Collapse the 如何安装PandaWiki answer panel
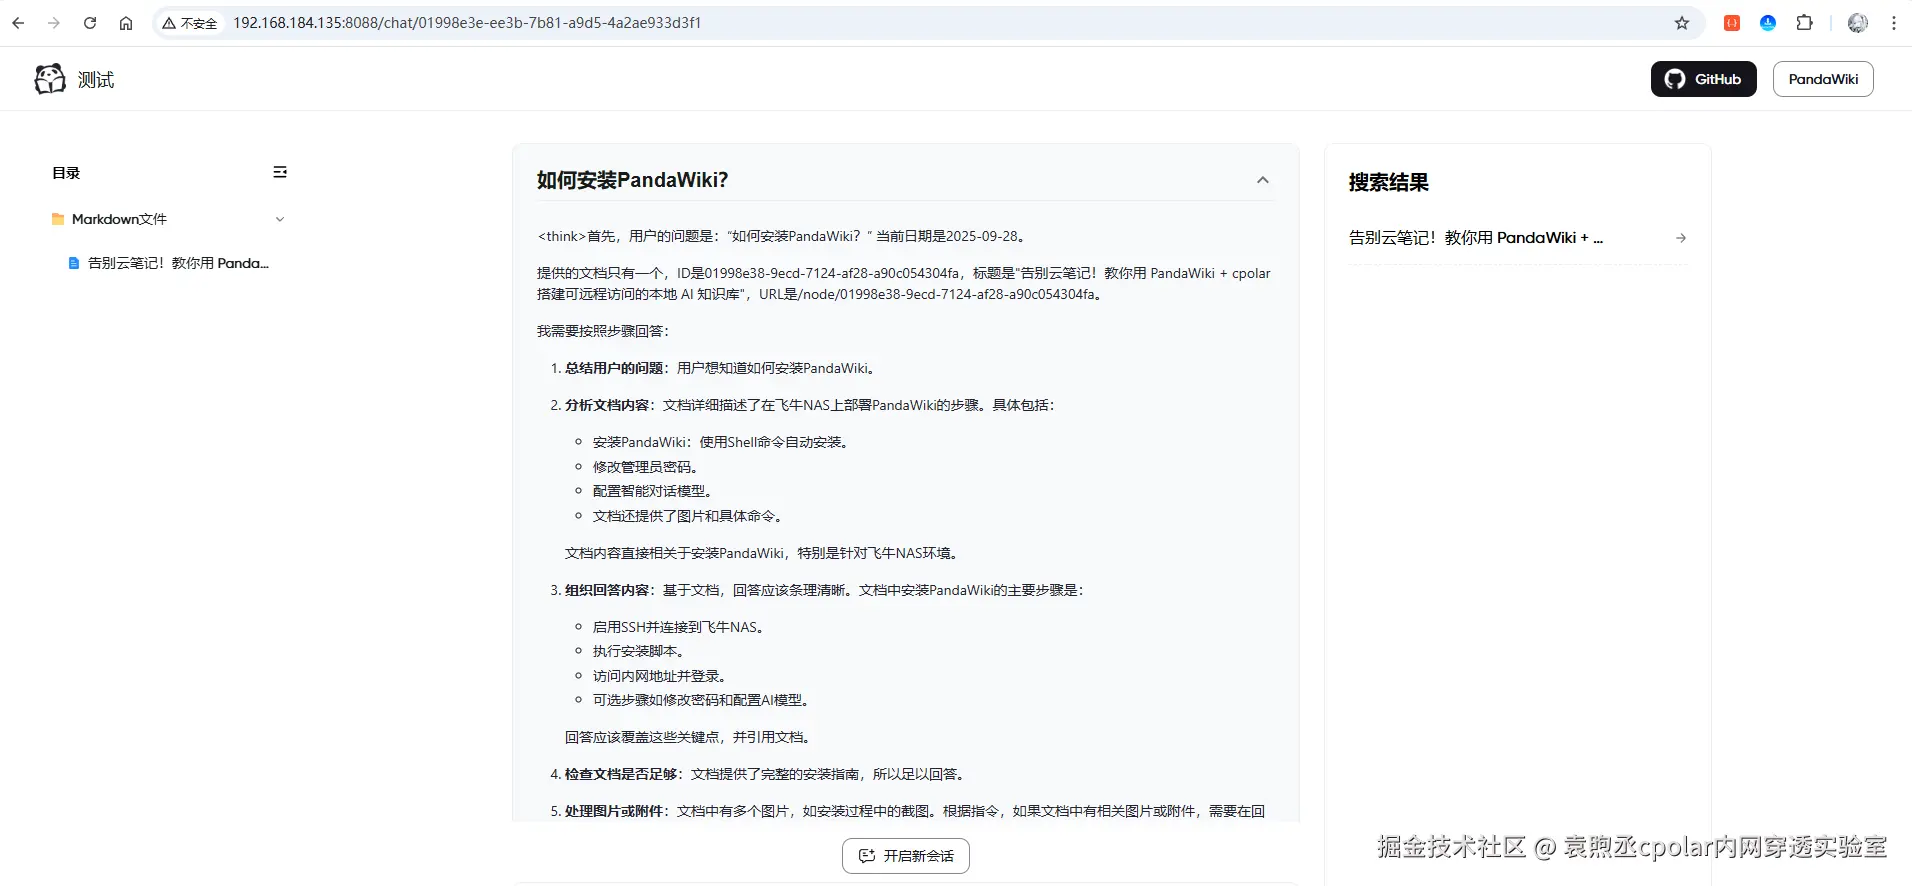This screenshot has width=1912, height=886. [1263, 180]
